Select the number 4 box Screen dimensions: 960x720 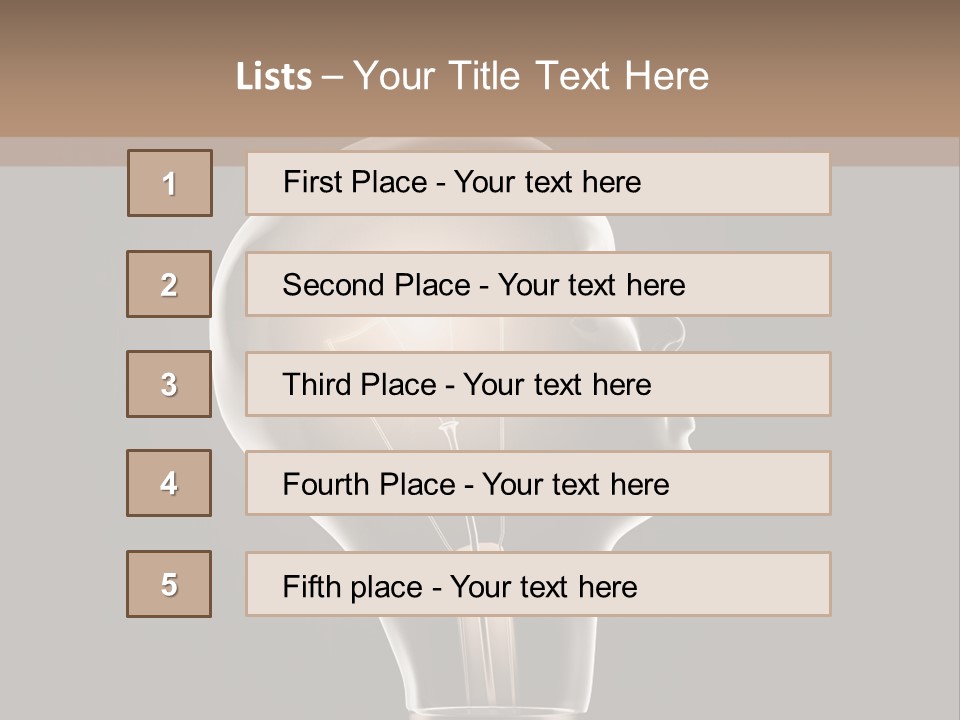(169, 483)
